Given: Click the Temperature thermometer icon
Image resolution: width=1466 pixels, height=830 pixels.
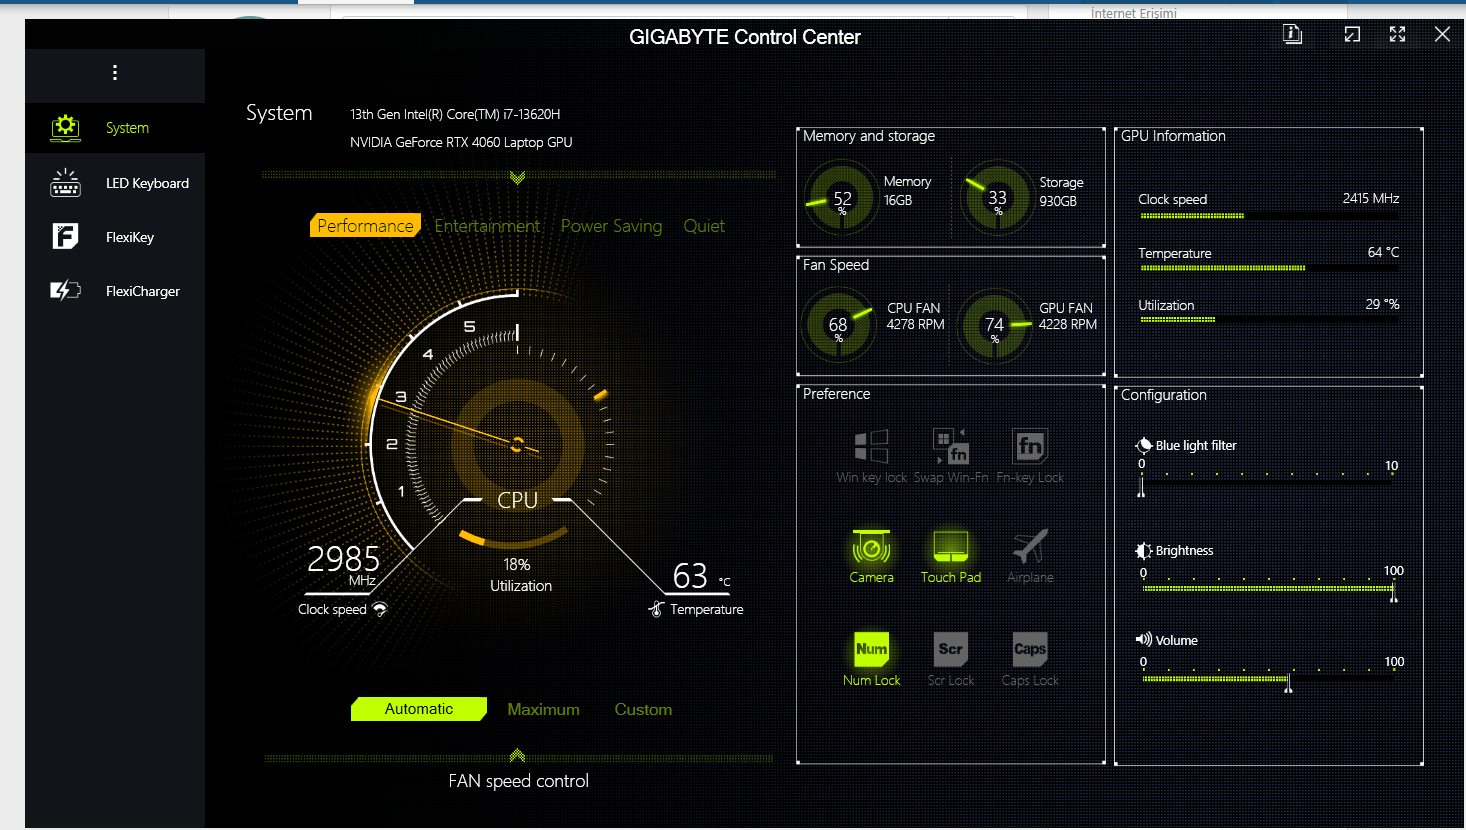Looking at the screenshot, I should (656, 609).
